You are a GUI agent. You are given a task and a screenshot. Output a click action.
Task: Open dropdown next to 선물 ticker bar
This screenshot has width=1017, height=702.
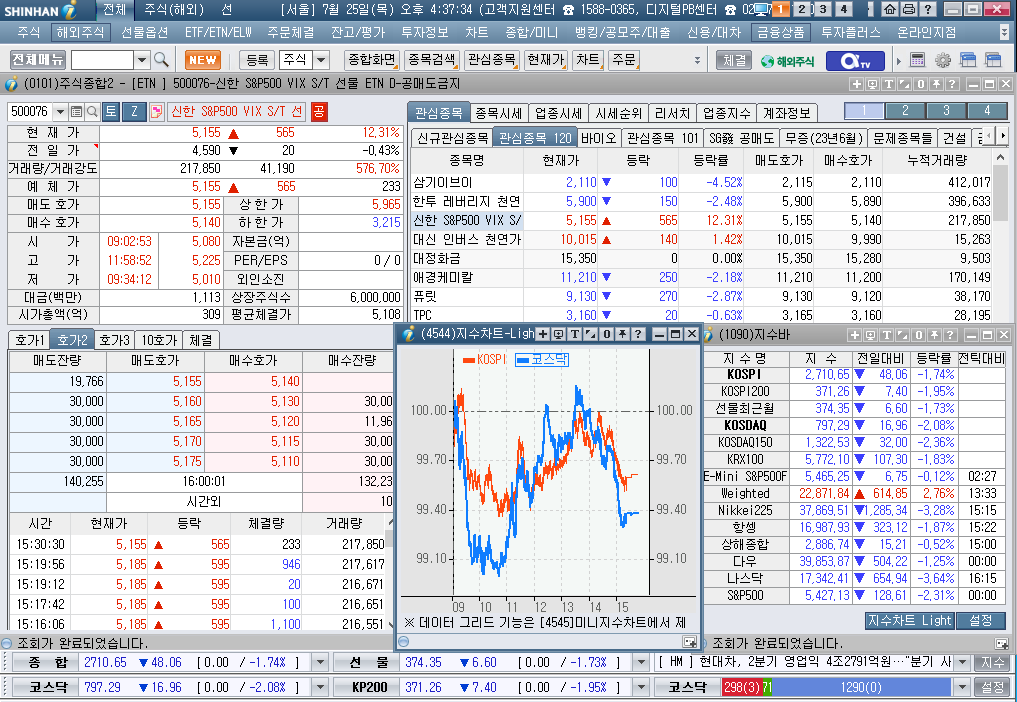click(x=641, y=662)
